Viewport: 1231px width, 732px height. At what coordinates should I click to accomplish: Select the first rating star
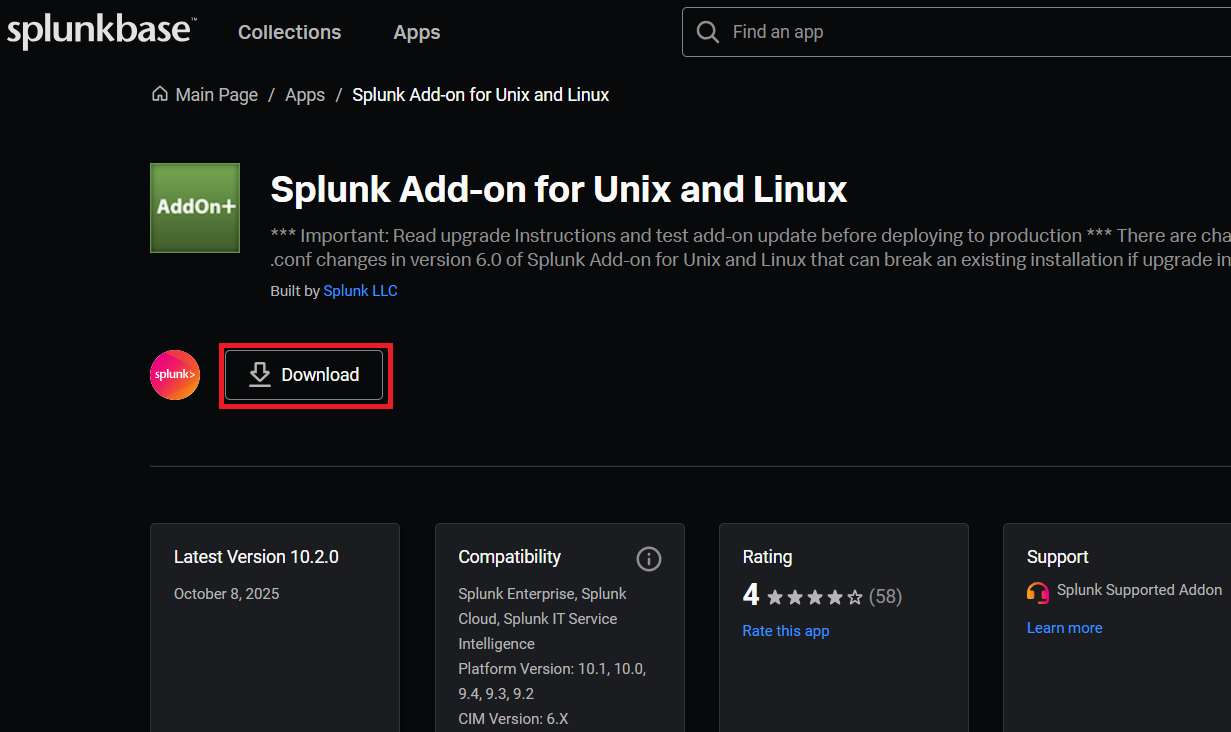coord(775,597)
